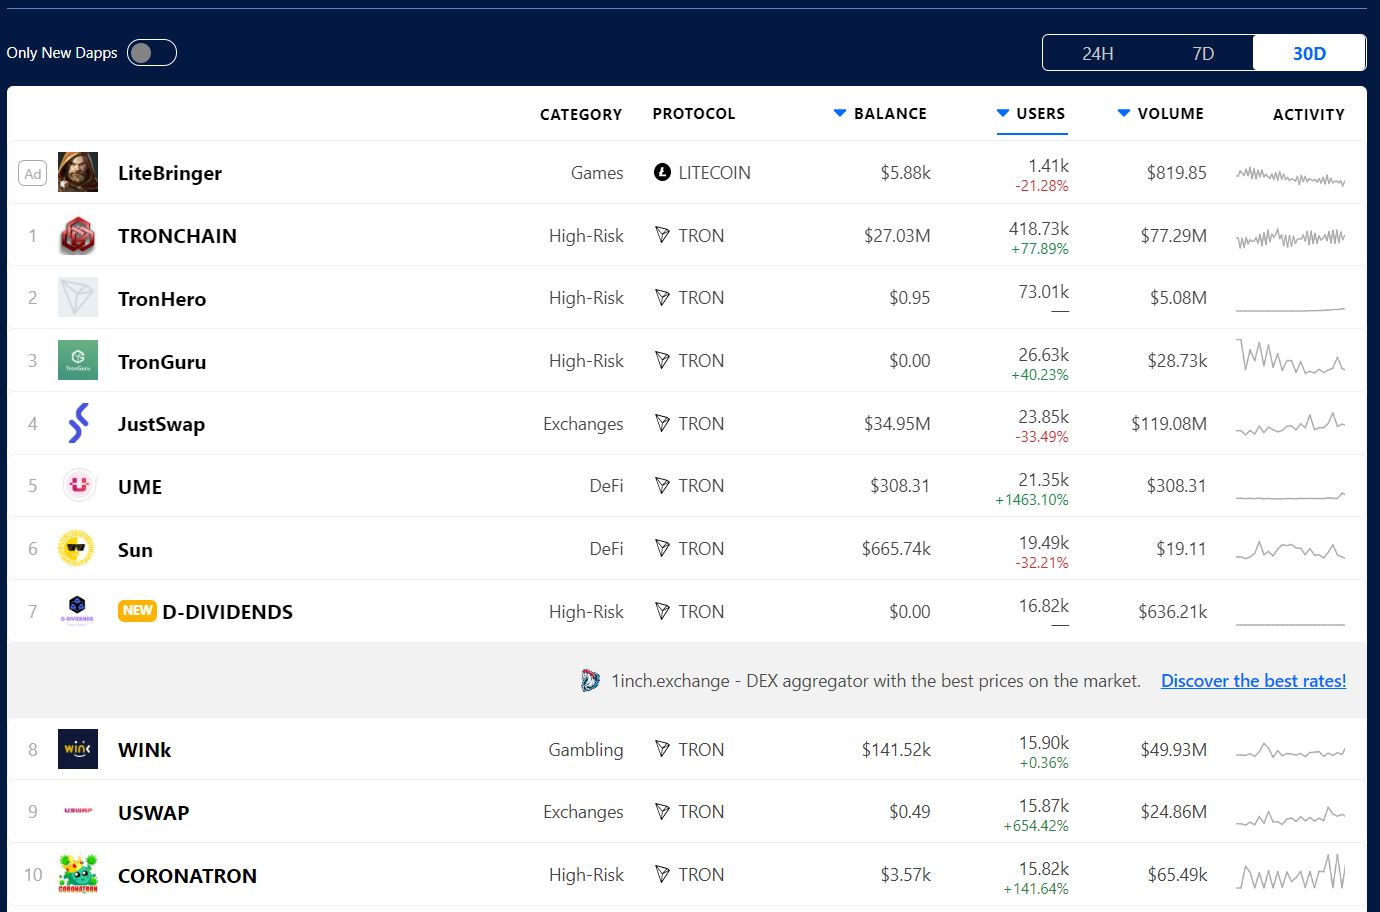Screen dimensions: 1380x912
Task: Click the Discover the best rates link
Action: pyautogui.click(x=1254, y=681)
